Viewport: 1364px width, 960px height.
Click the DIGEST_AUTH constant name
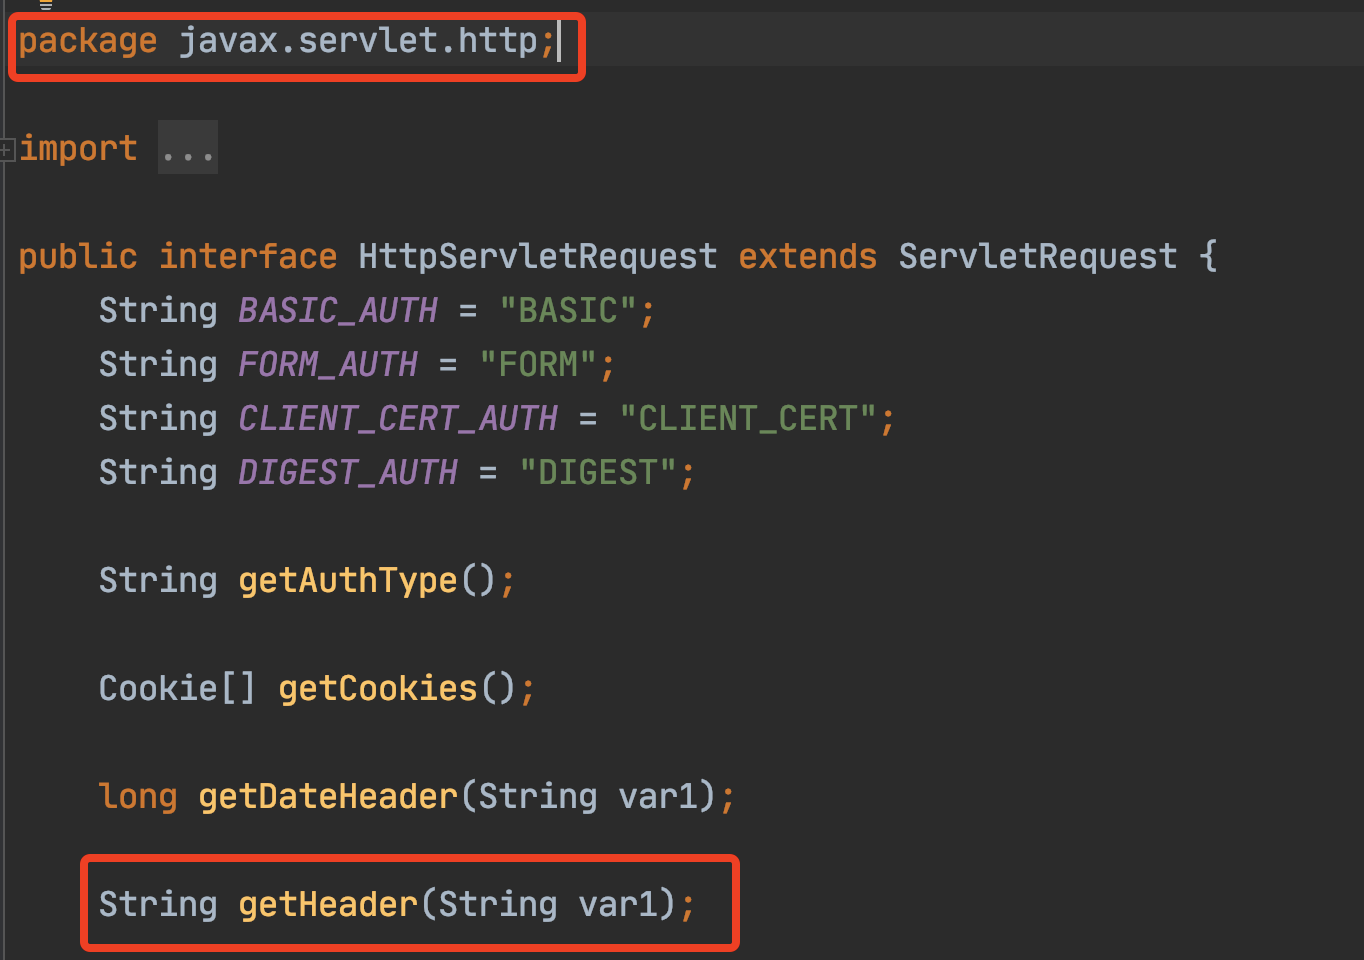348,473
